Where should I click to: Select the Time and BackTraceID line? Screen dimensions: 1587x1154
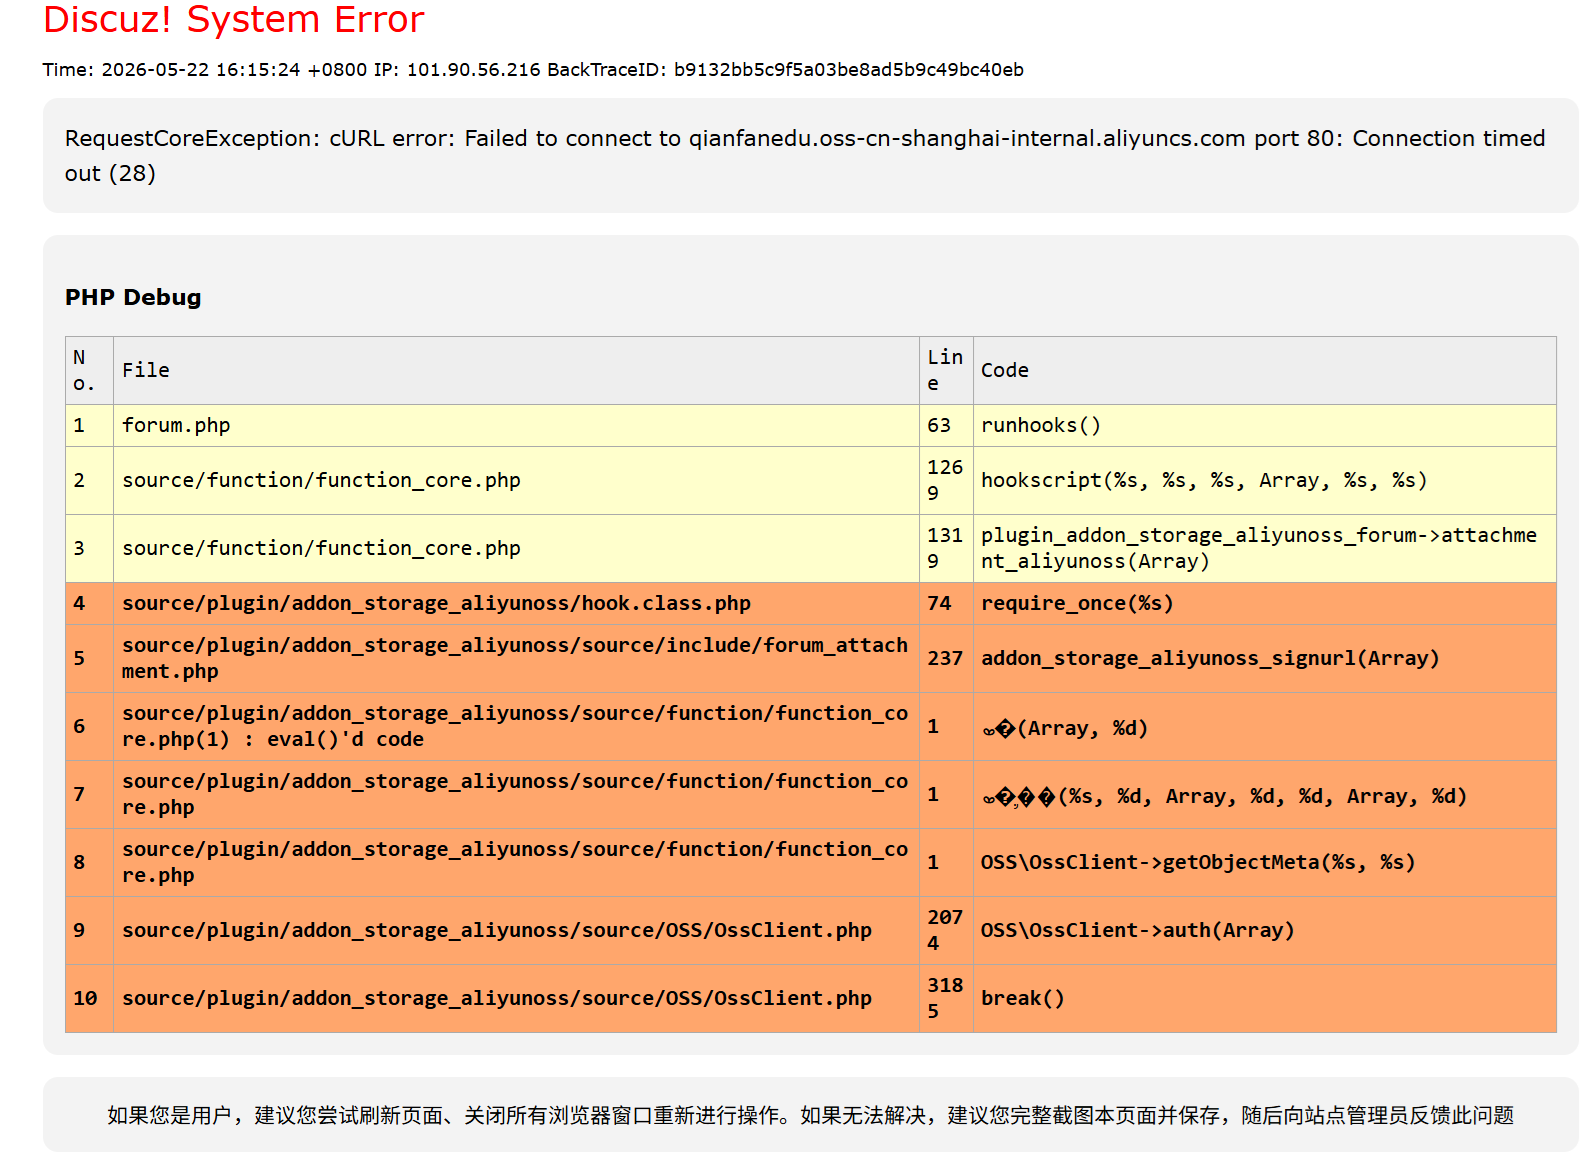pyautogui.click(x=533, y=70)
